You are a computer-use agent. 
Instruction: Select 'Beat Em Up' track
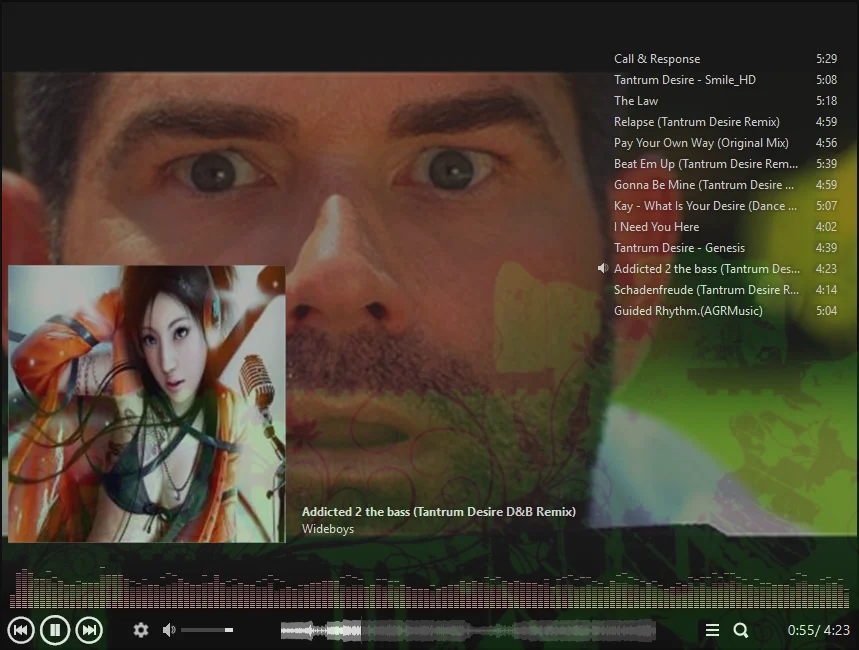(x=725, y=164)
